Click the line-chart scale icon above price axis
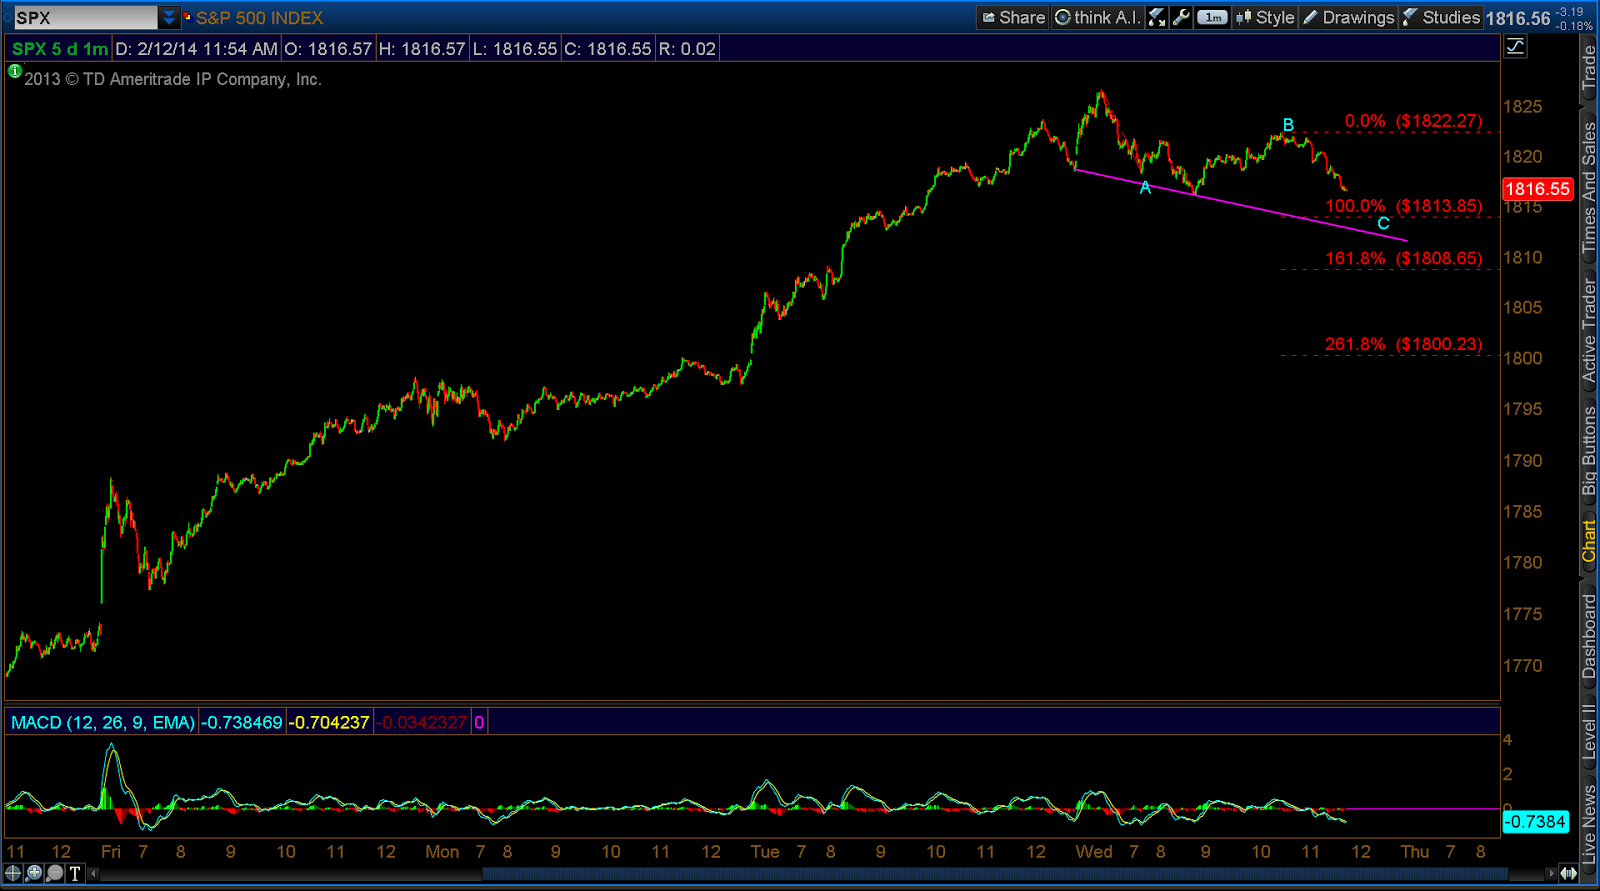 pyautogui.click(x=1516, y=46)
